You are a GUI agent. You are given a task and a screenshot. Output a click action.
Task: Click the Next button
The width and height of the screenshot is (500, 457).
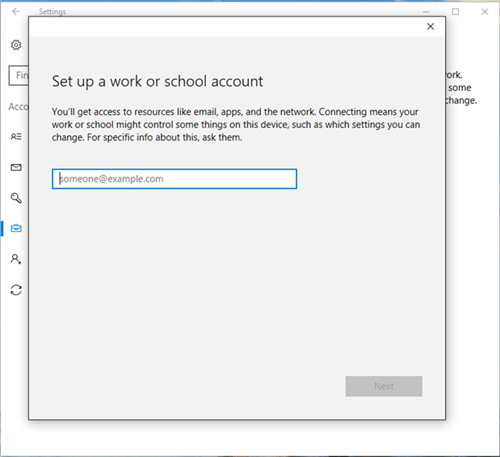click(384, 386)
